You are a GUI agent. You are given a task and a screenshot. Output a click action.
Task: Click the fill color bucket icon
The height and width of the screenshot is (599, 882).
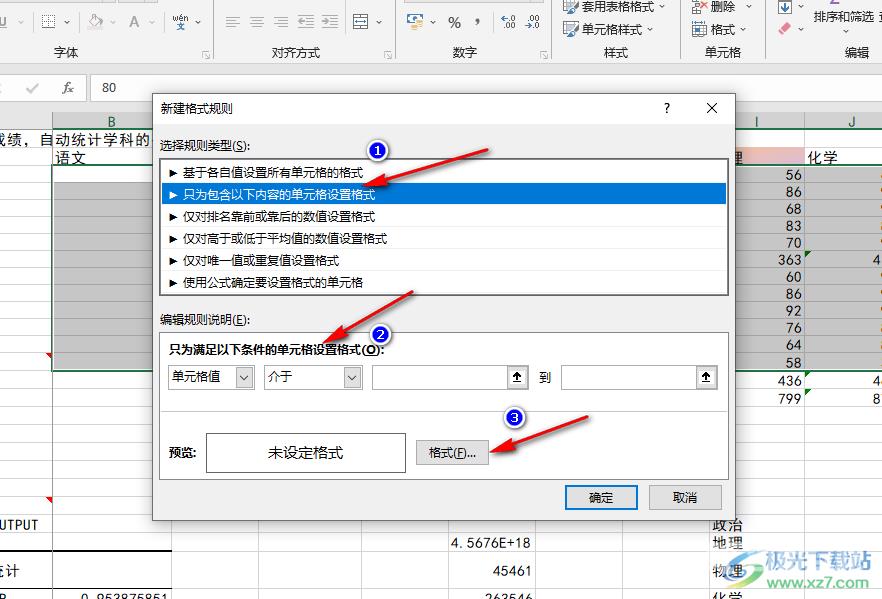pos(95,22)
